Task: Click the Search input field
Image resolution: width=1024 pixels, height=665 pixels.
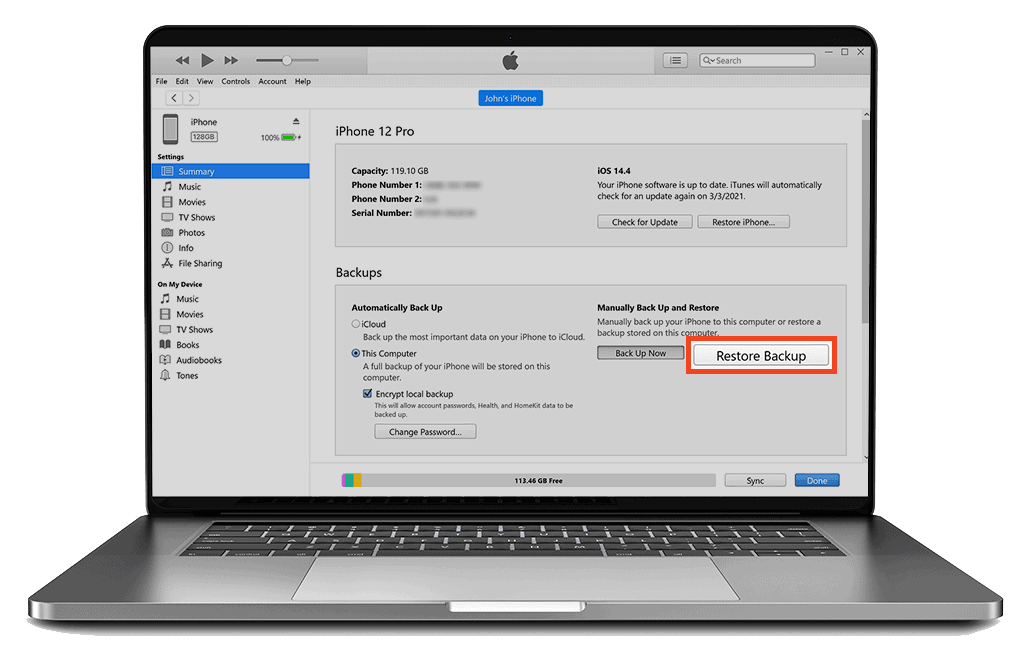Action: tap(757, 61)
